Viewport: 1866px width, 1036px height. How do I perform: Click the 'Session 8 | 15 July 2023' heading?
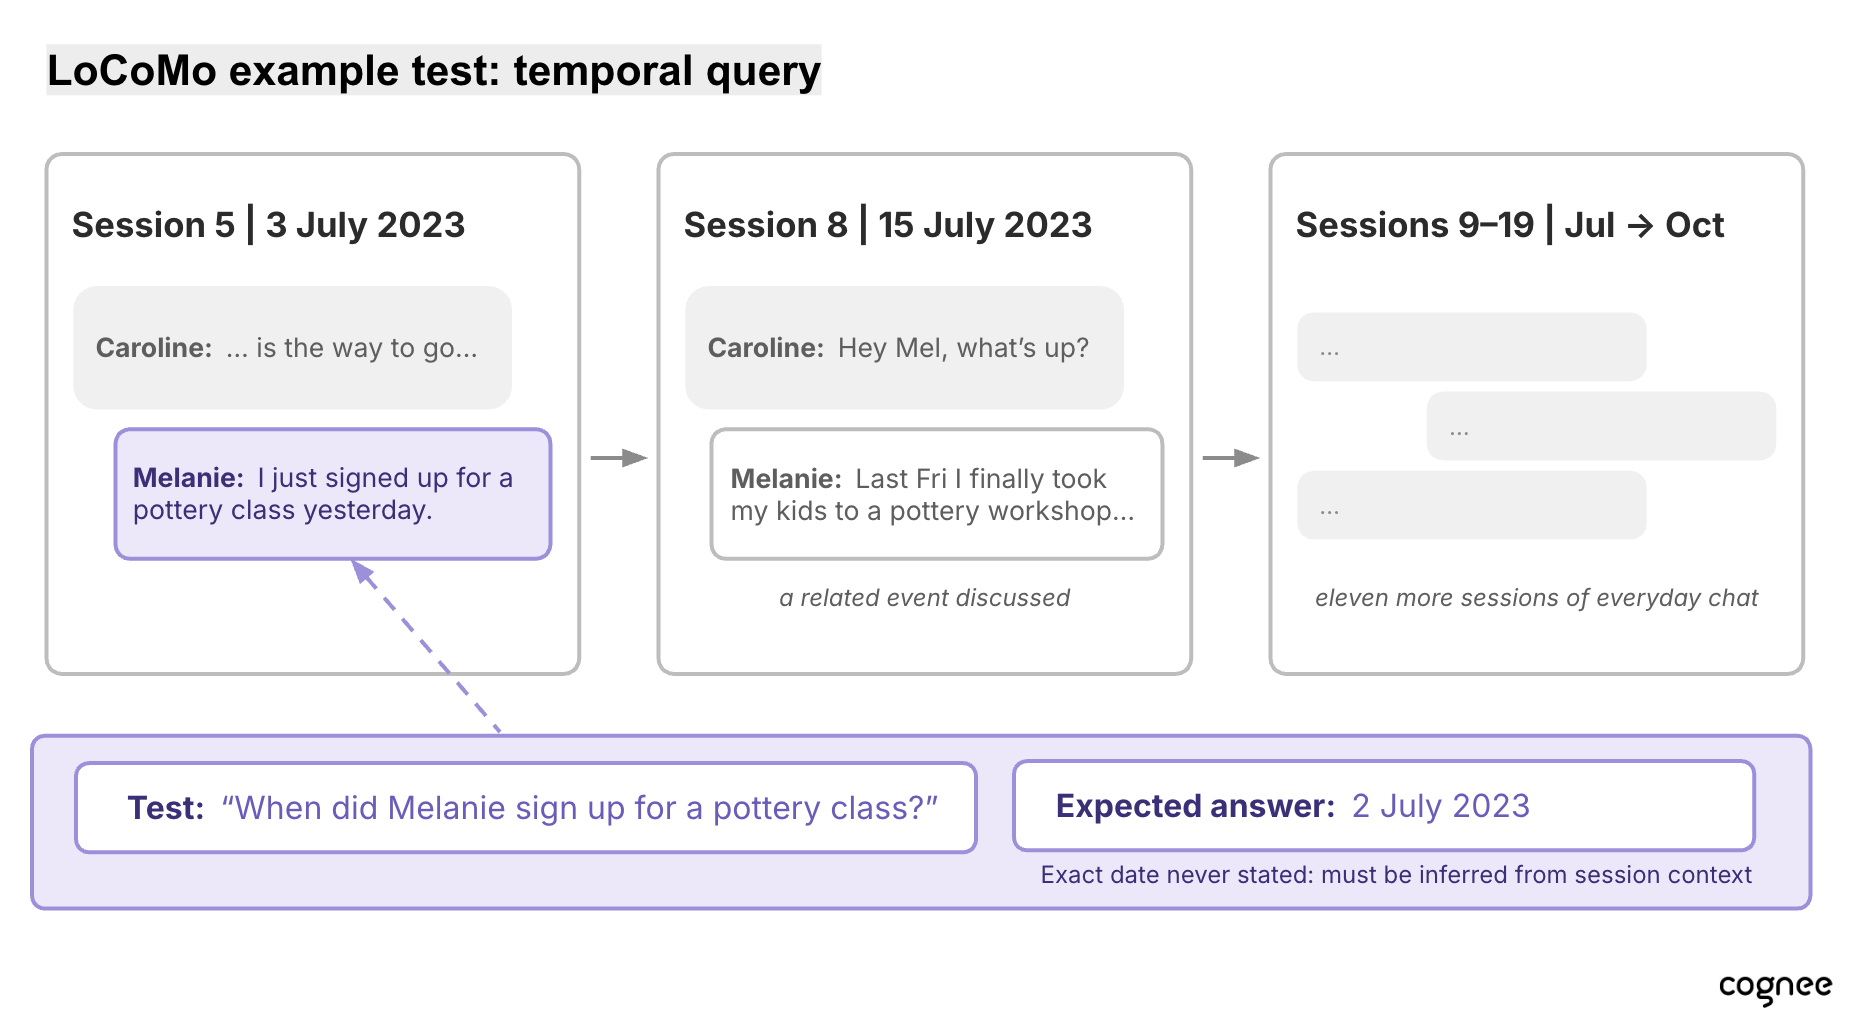tap(887, 225)
